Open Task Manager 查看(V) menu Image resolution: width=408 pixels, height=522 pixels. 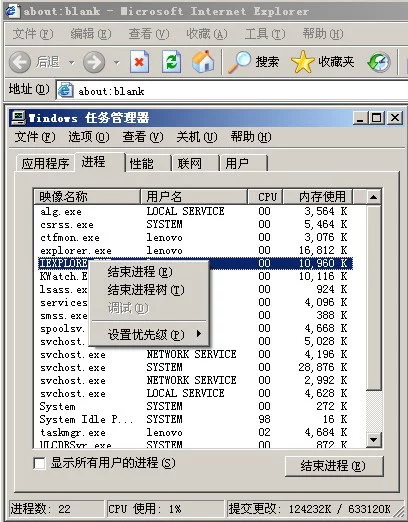click(x=143, y=137)
